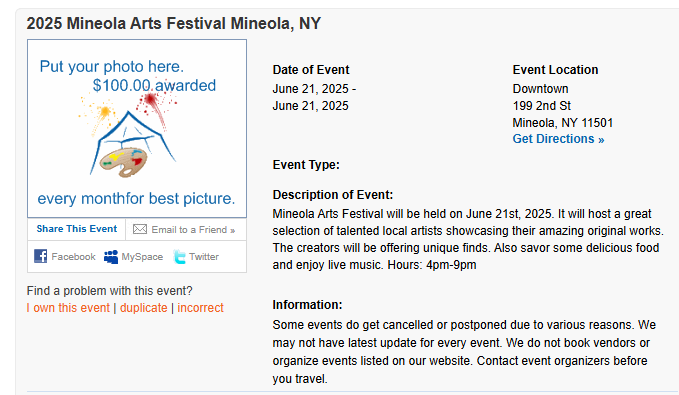Select the Share This Event tab
Image resolution: width=679 pixels, height=395 pixels.
tap(77, 229)
